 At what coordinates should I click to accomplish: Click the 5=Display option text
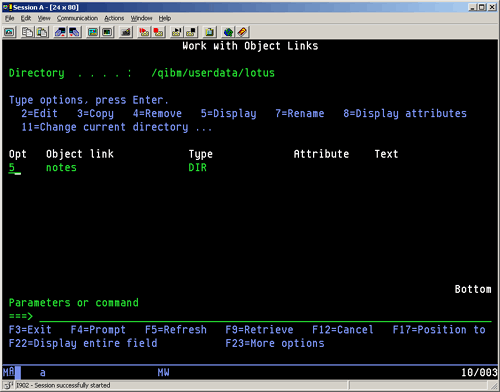pos(228,113)
